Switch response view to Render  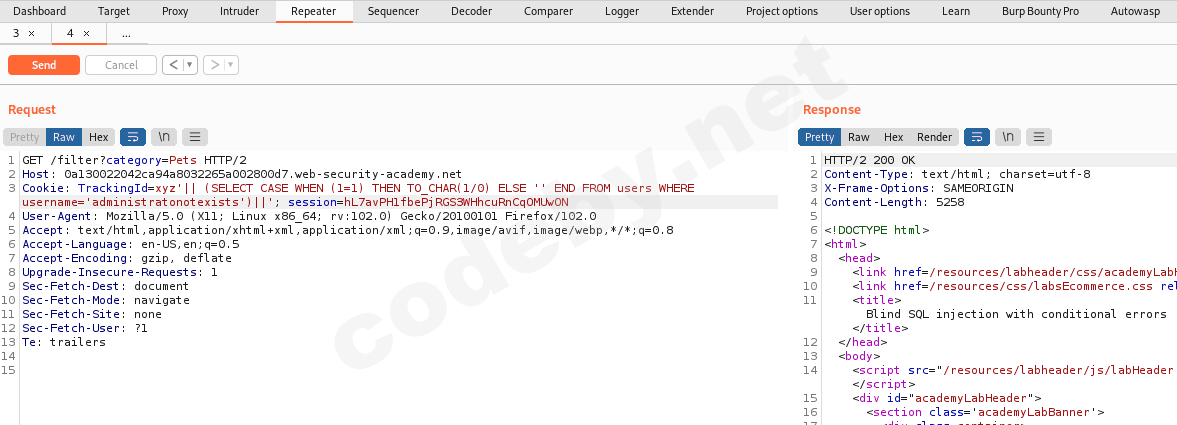935,137
